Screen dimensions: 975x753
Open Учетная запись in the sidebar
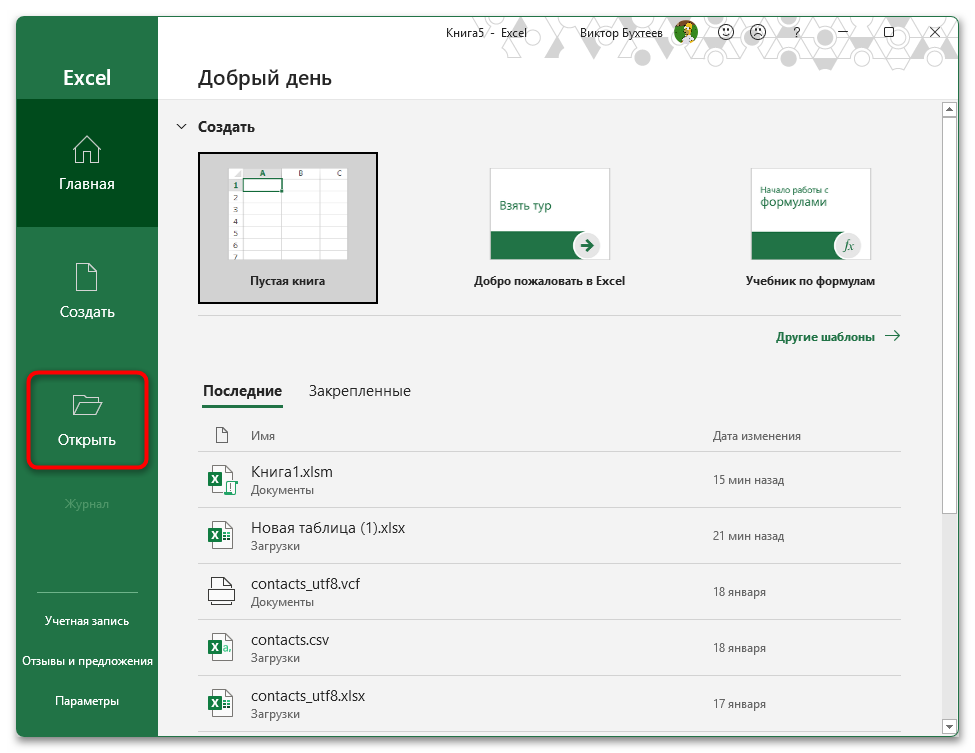(x=87, y=621)
